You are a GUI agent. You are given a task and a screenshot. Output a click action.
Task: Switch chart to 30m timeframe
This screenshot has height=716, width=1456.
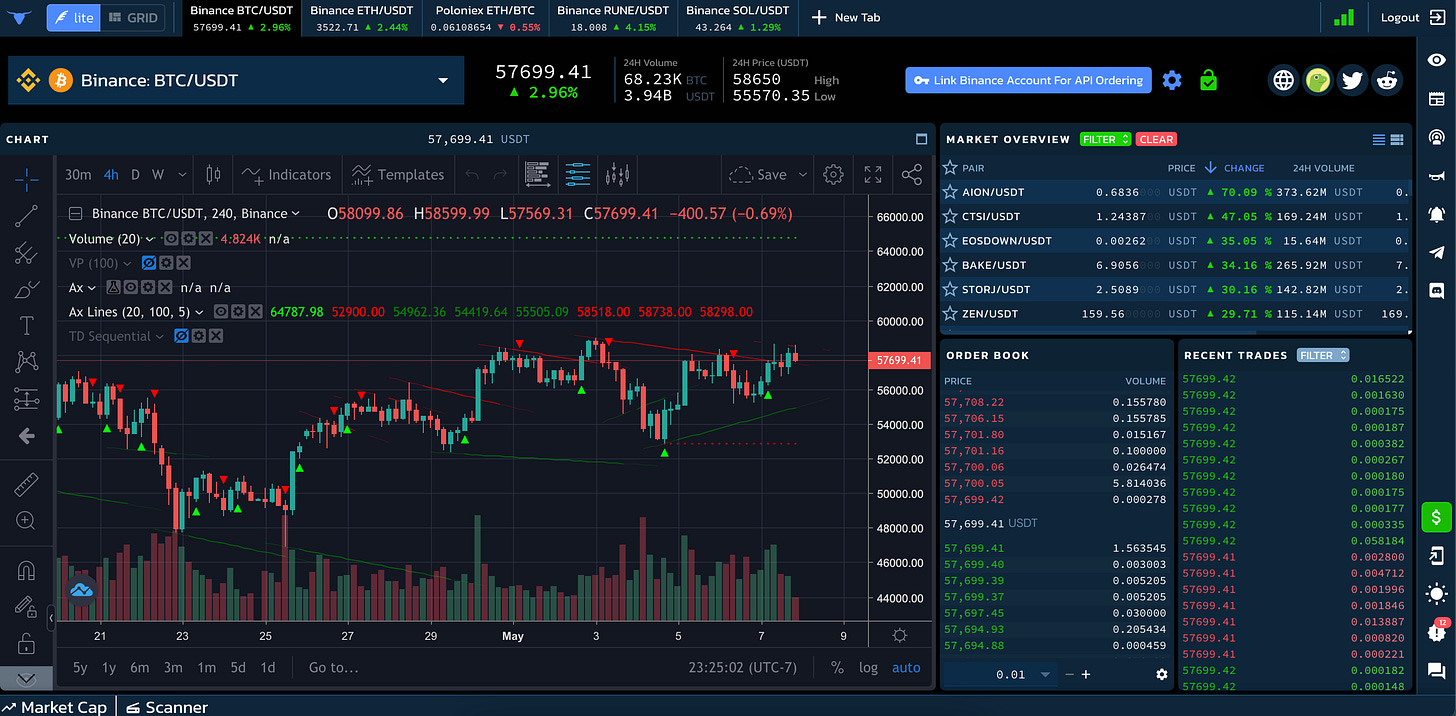coord(78,174)
